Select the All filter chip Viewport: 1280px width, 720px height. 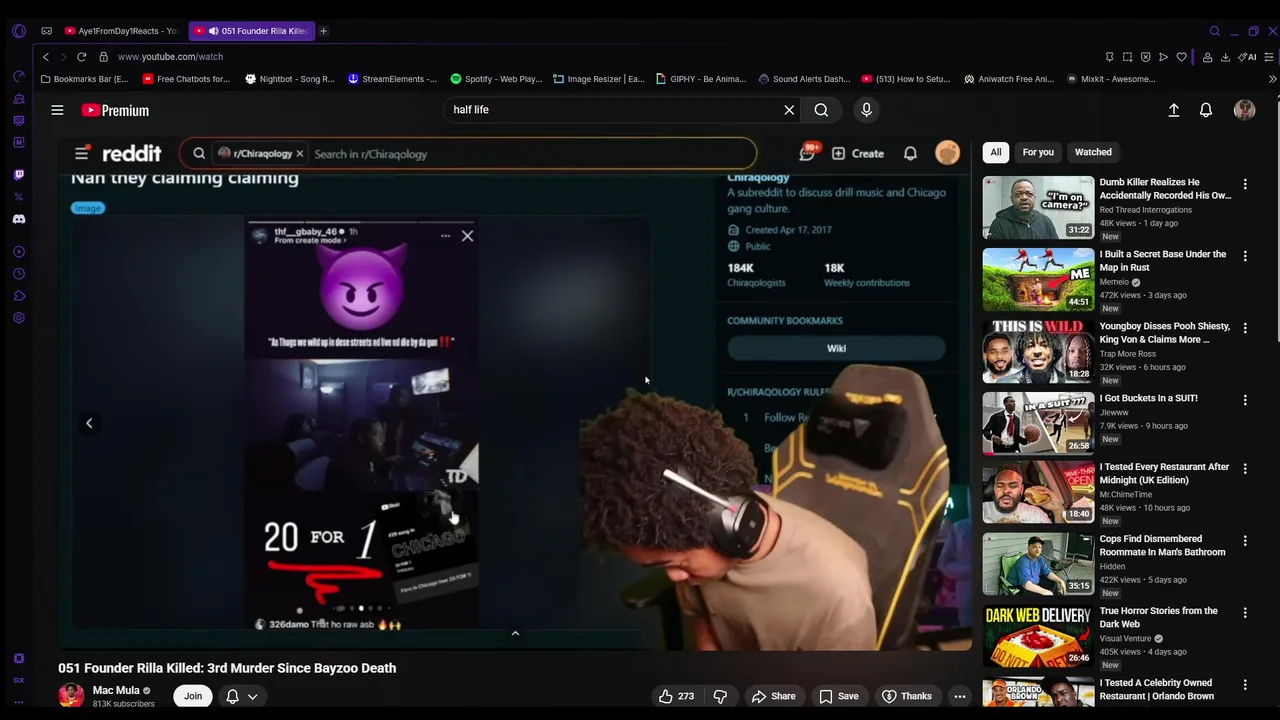click(995, 152)
